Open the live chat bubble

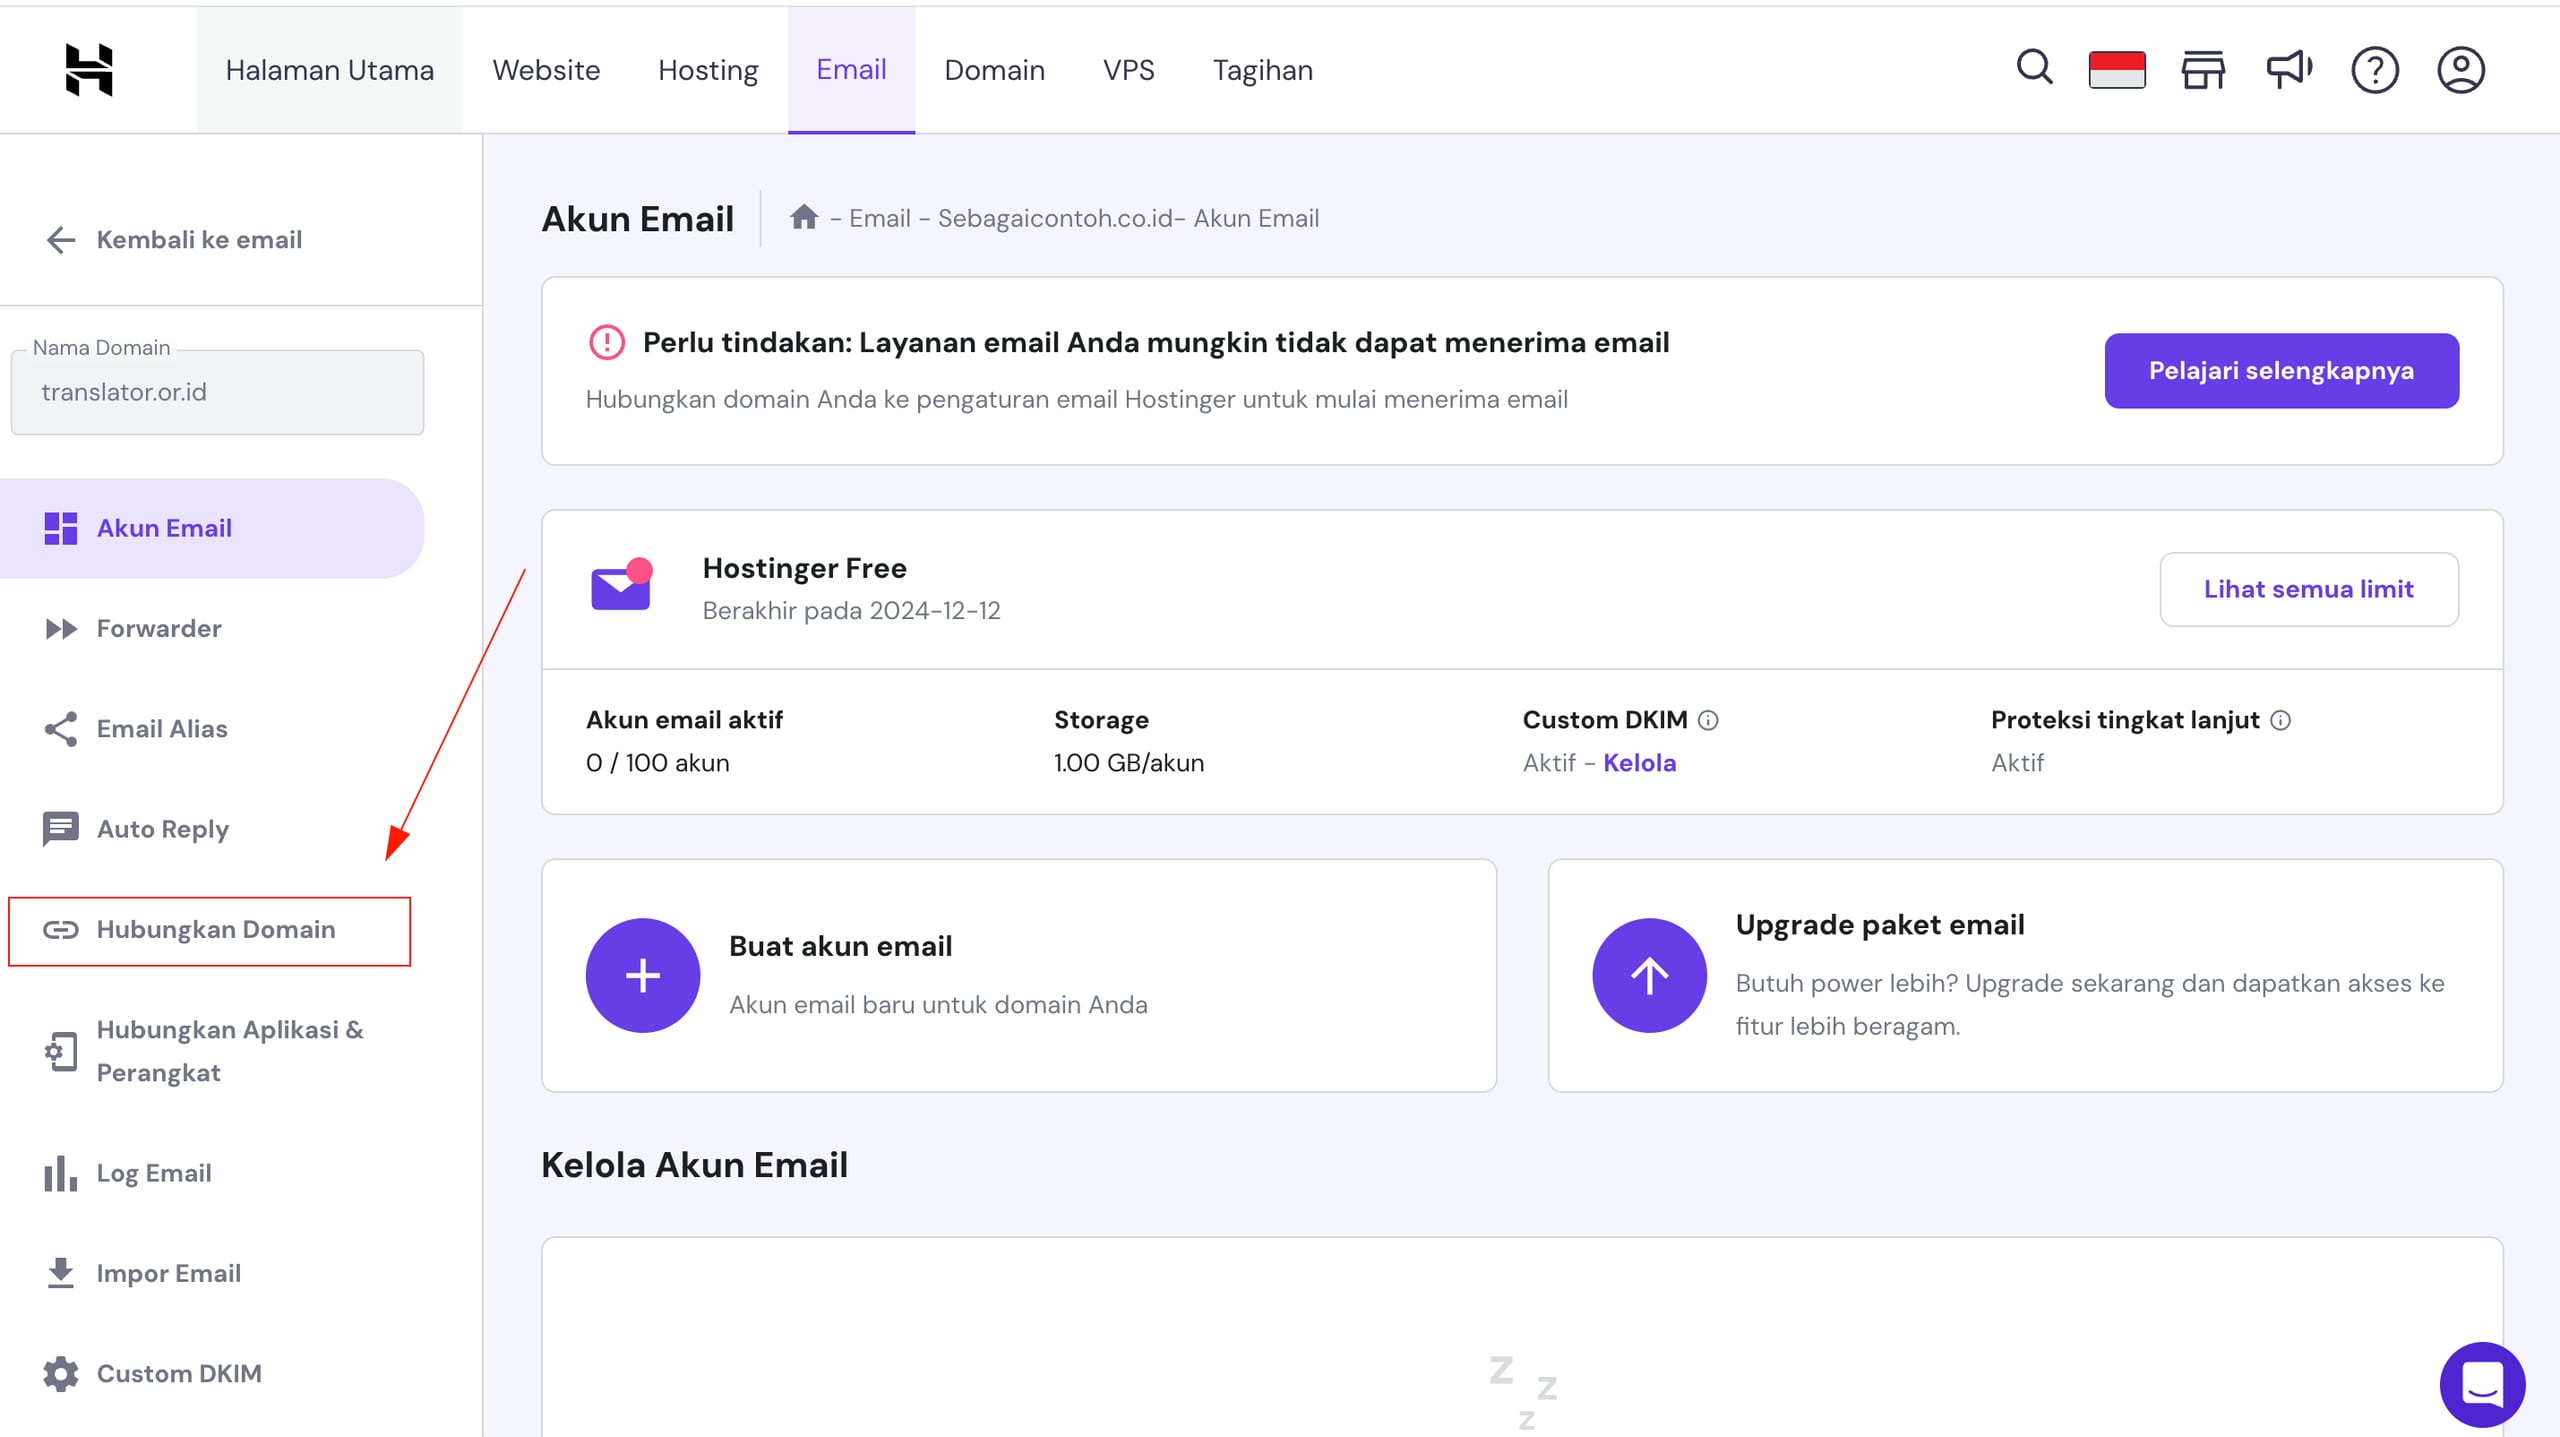2482,1384
